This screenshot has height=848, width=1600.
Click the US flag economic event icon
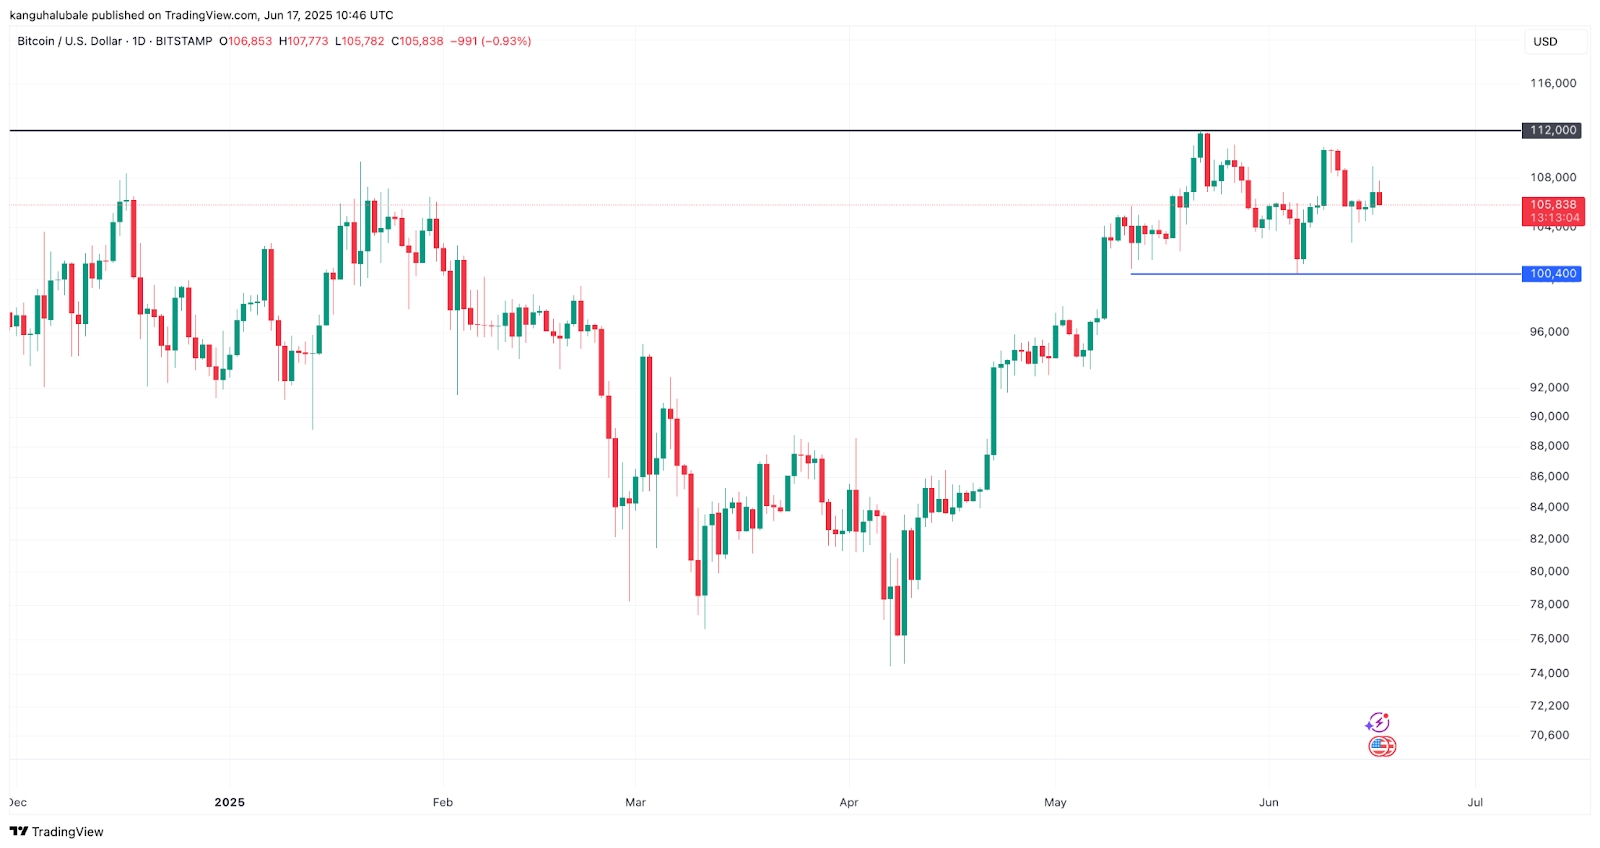point(1382,746)
